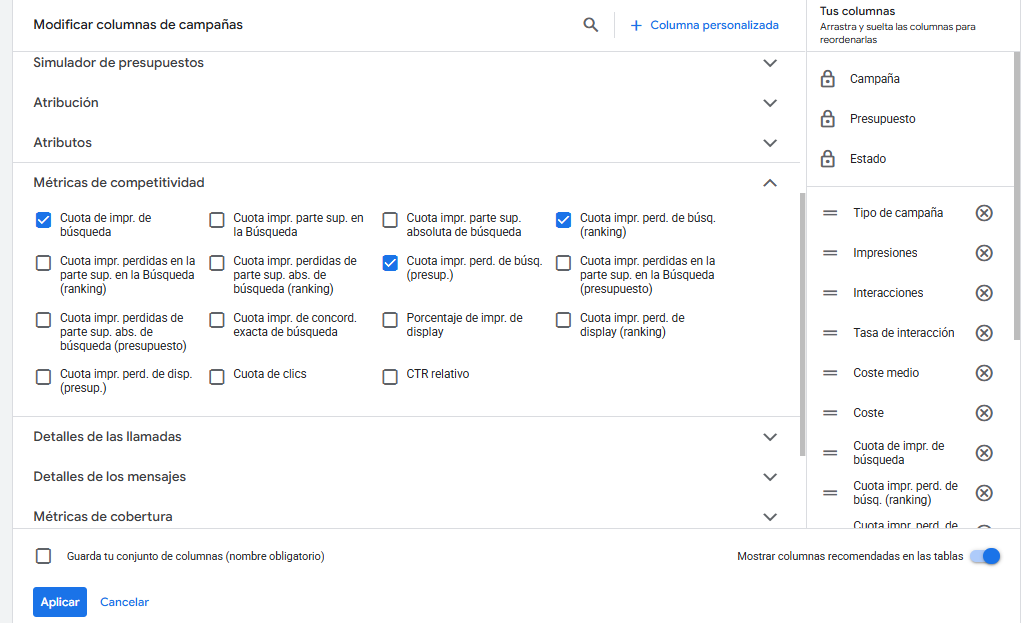Click the column list scrollbar
Image resolution: width=1021 pixels, height=623 pixels.
pyautogui.click(x=802, y=324)
